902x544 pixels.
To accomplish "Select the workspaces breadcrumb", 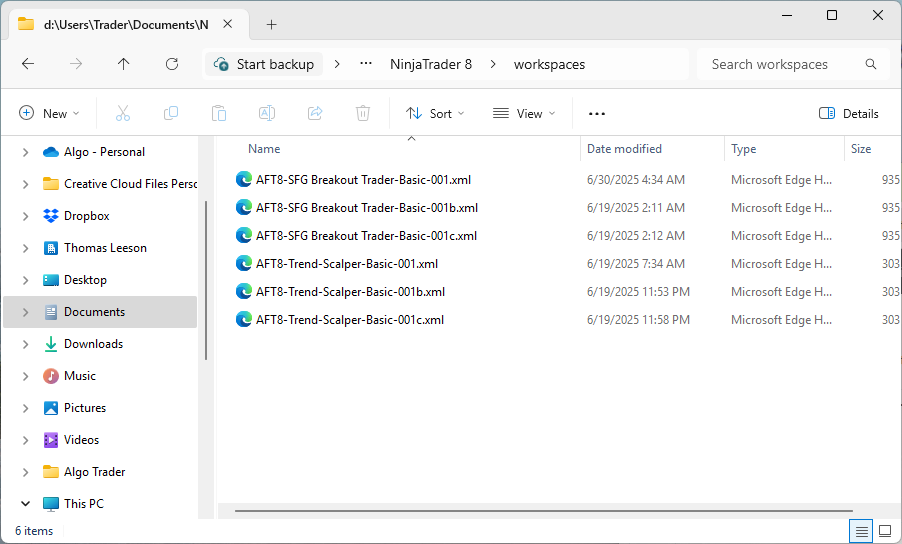I will 549,64.
